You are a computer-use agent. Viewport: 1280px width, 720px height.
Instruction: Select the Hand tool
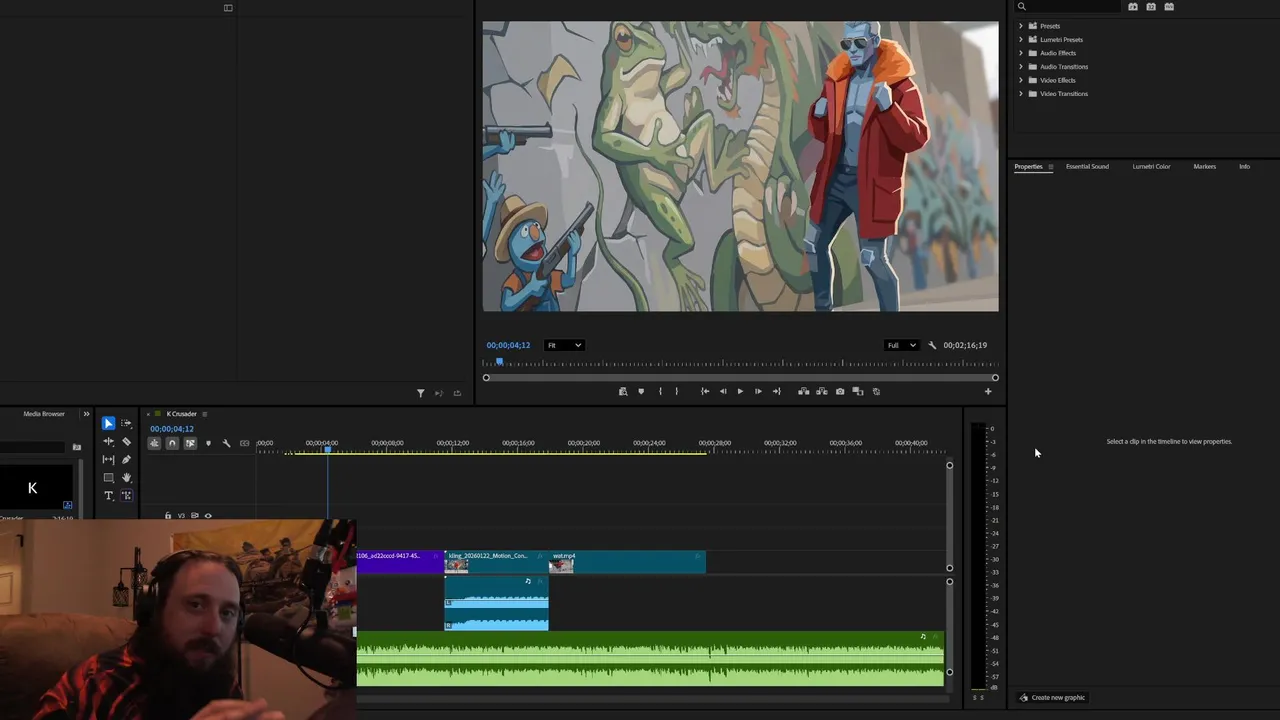[x=126, y=477]
